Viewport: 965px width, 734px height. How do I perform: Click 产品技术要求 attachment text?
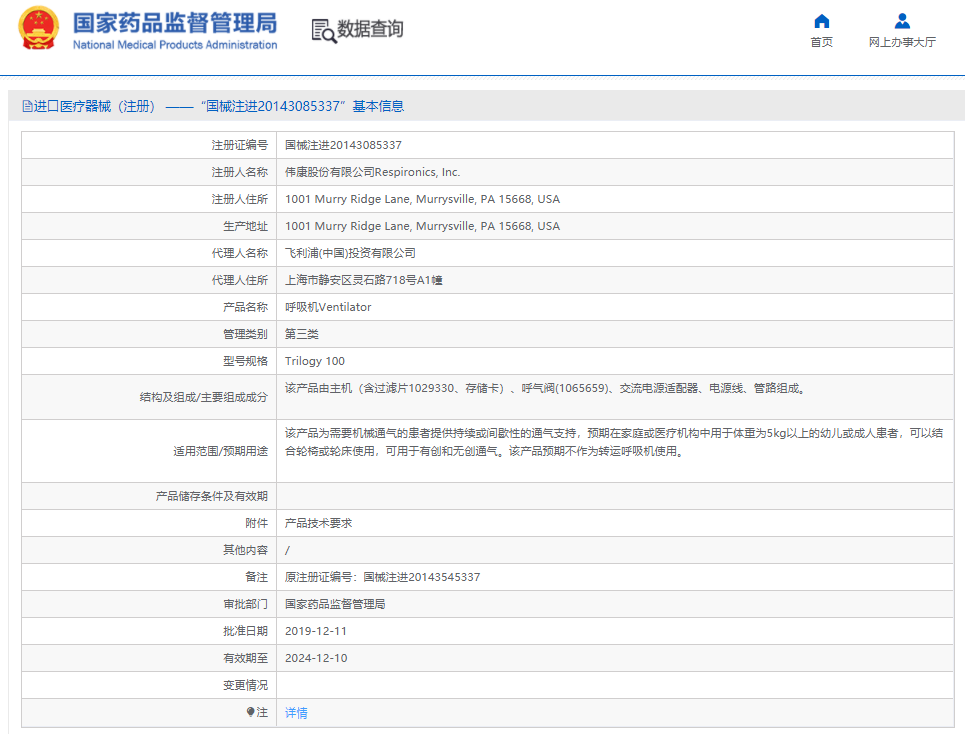[x=318, y=523]
